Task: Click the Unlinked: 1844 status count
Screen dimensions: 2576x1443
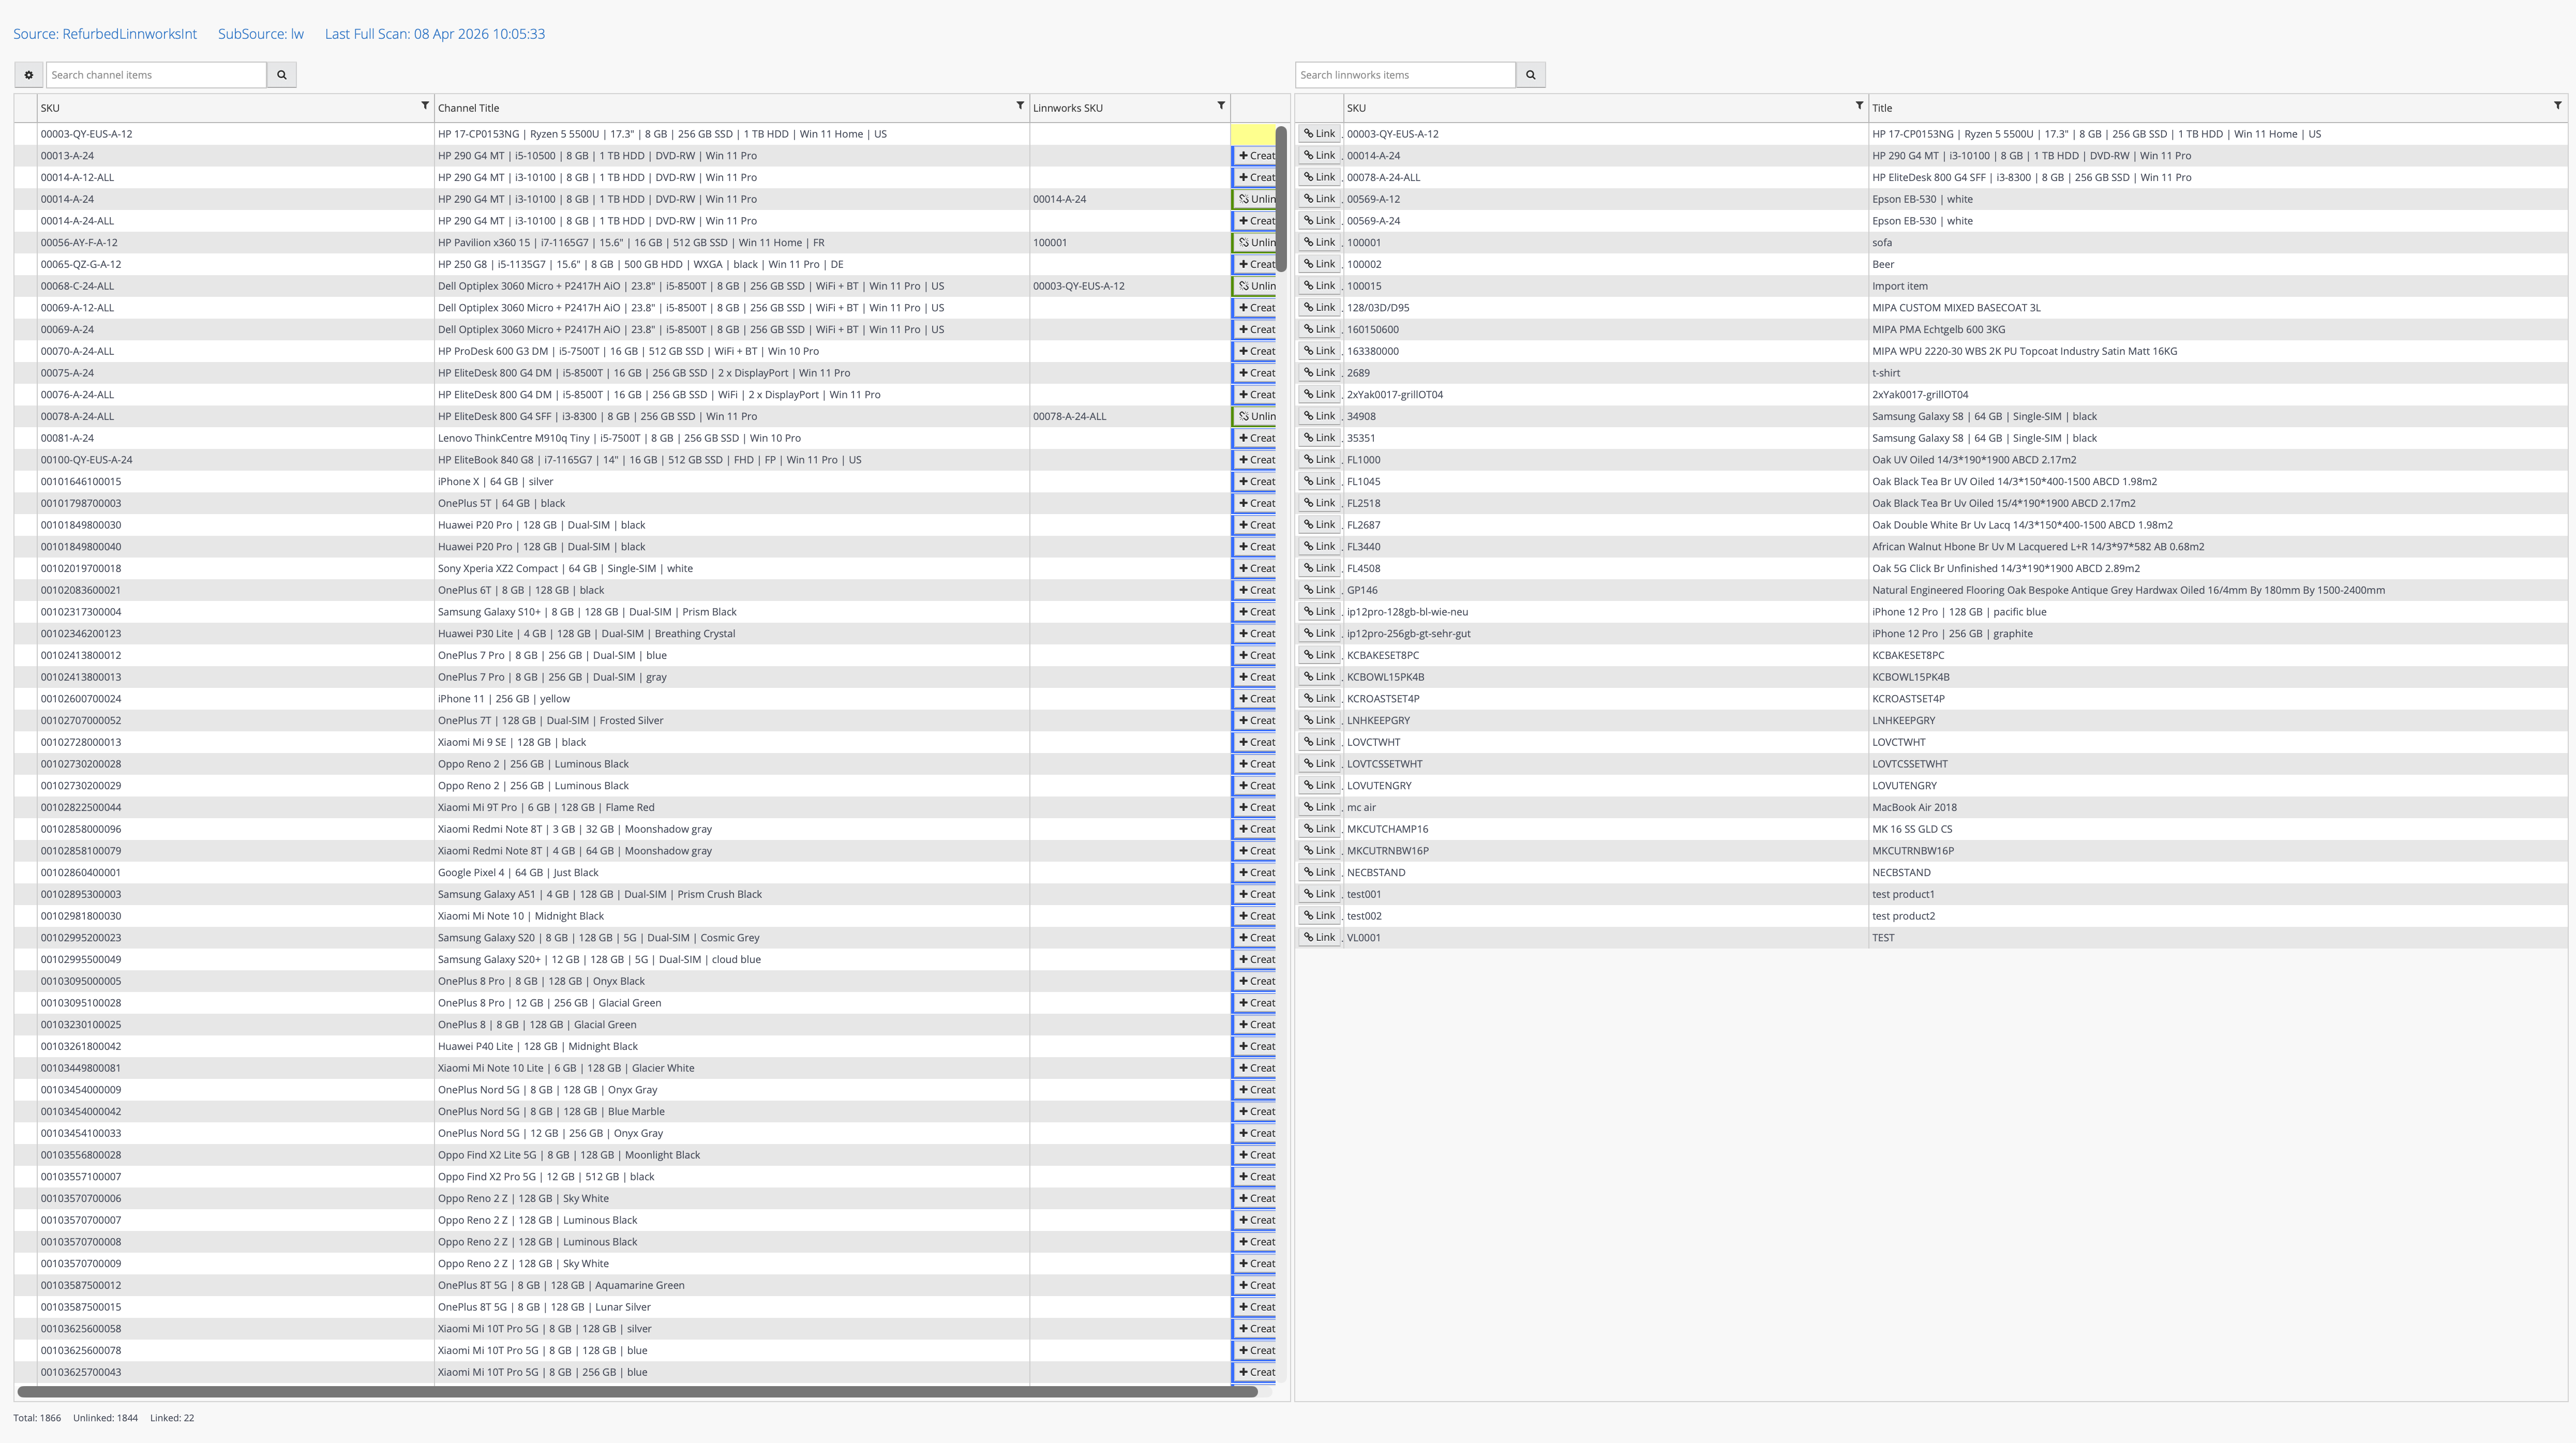Action: pos(105,1418)
